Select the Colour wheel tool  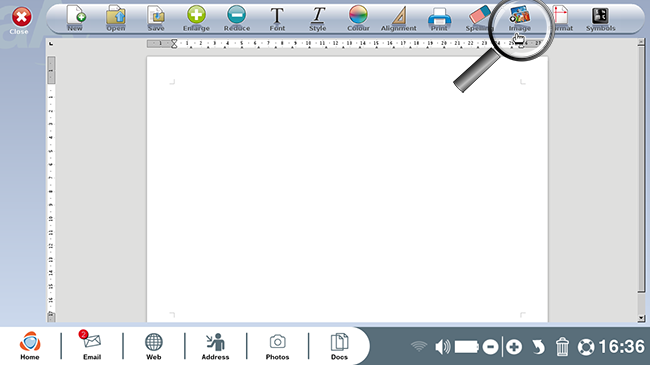pos(358,19)
